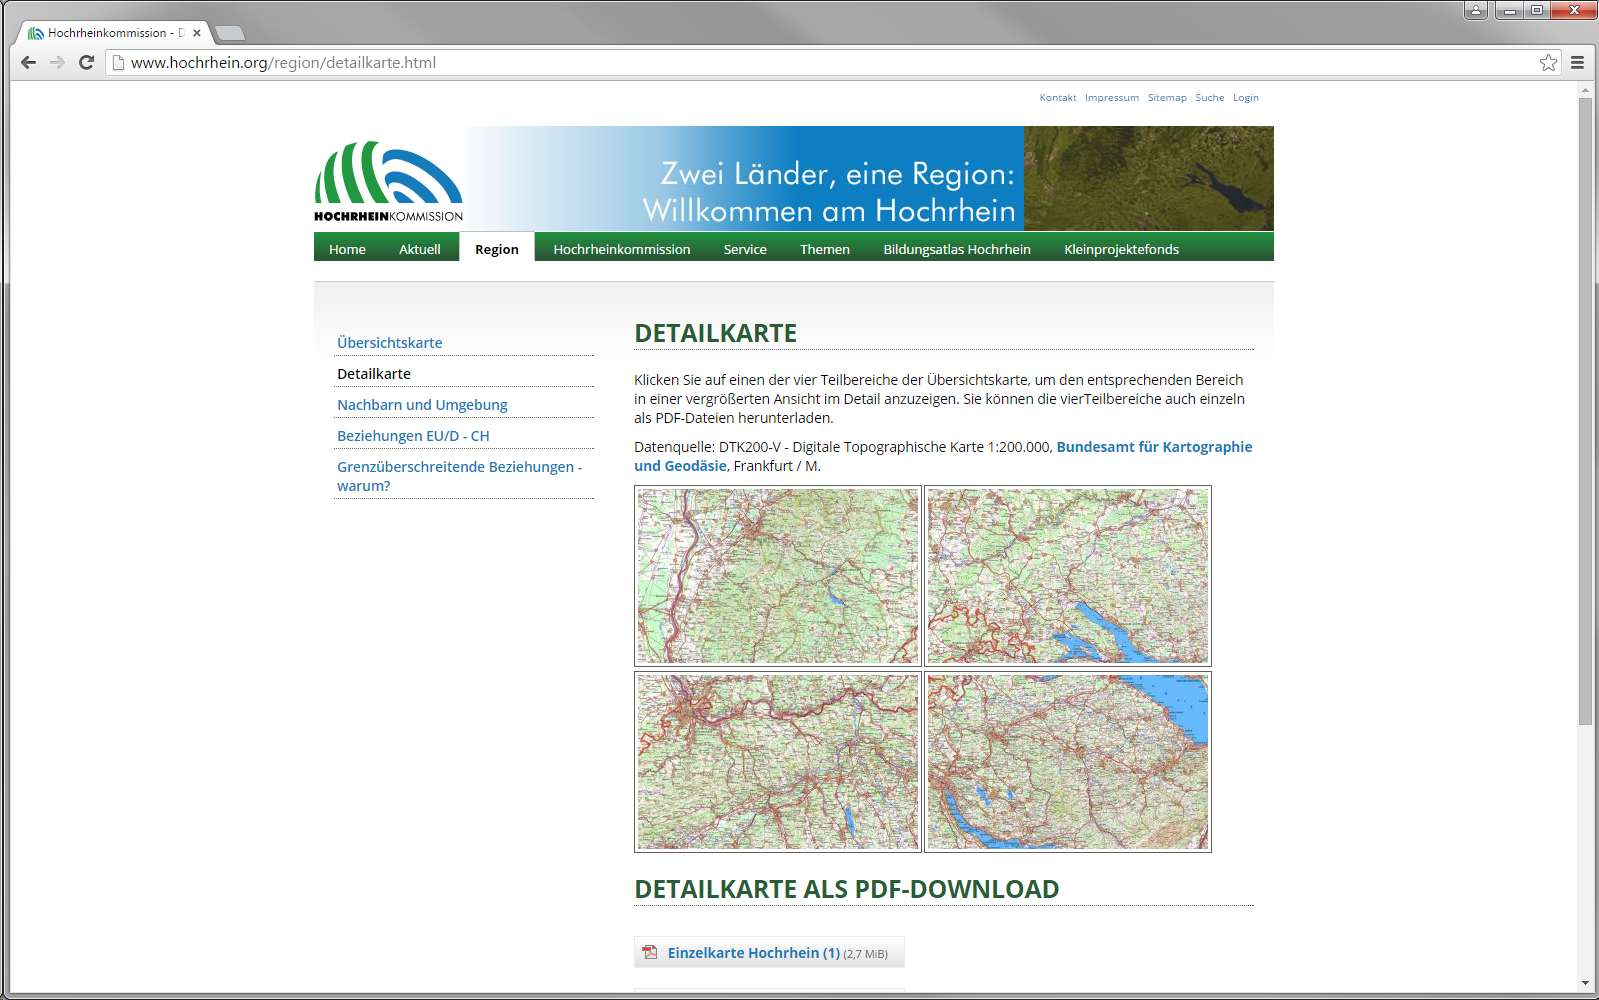
Task: Reload the page with the refresh icon
Action: click(86, 62)
